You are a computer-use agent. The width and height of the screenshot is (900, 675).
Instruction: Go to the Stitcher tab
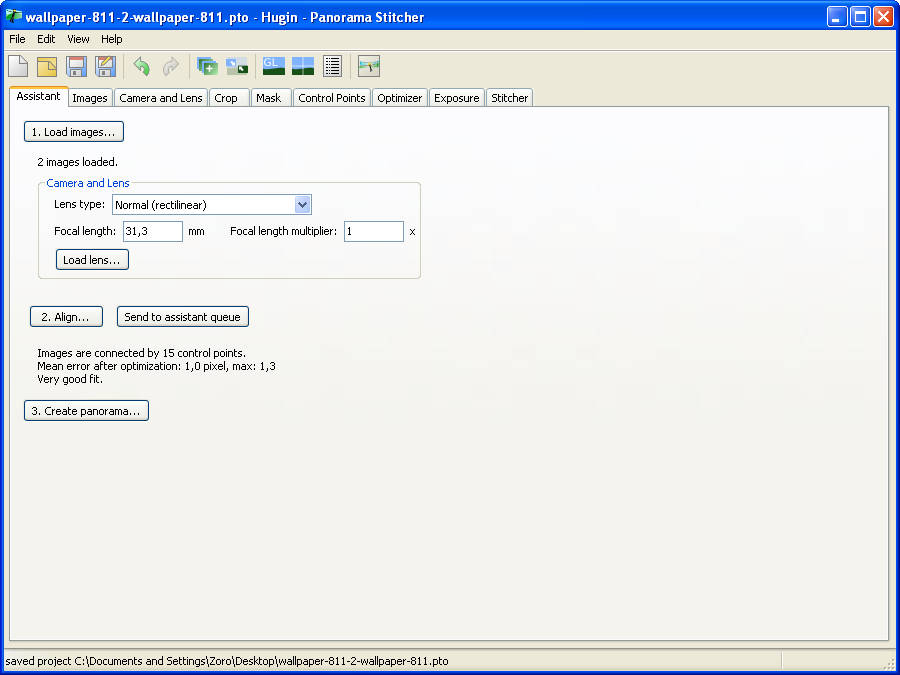coord(509,98)
